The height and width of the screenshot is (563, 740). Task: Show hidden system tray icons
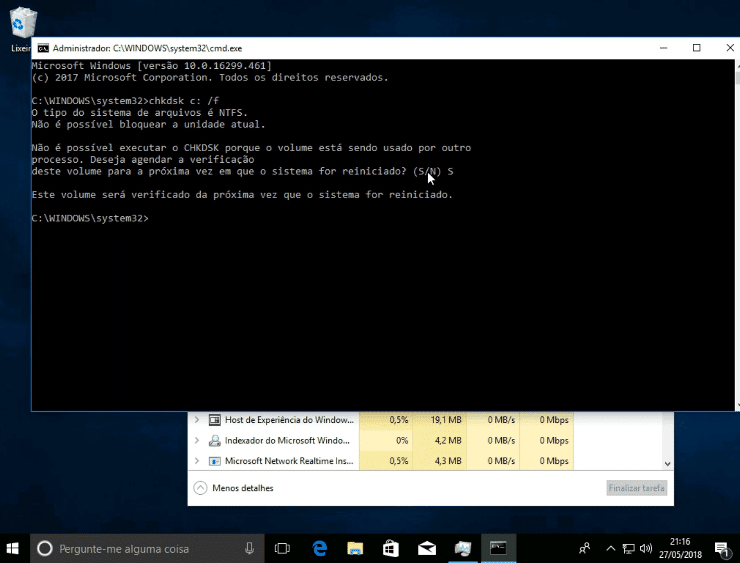[610, 548]
